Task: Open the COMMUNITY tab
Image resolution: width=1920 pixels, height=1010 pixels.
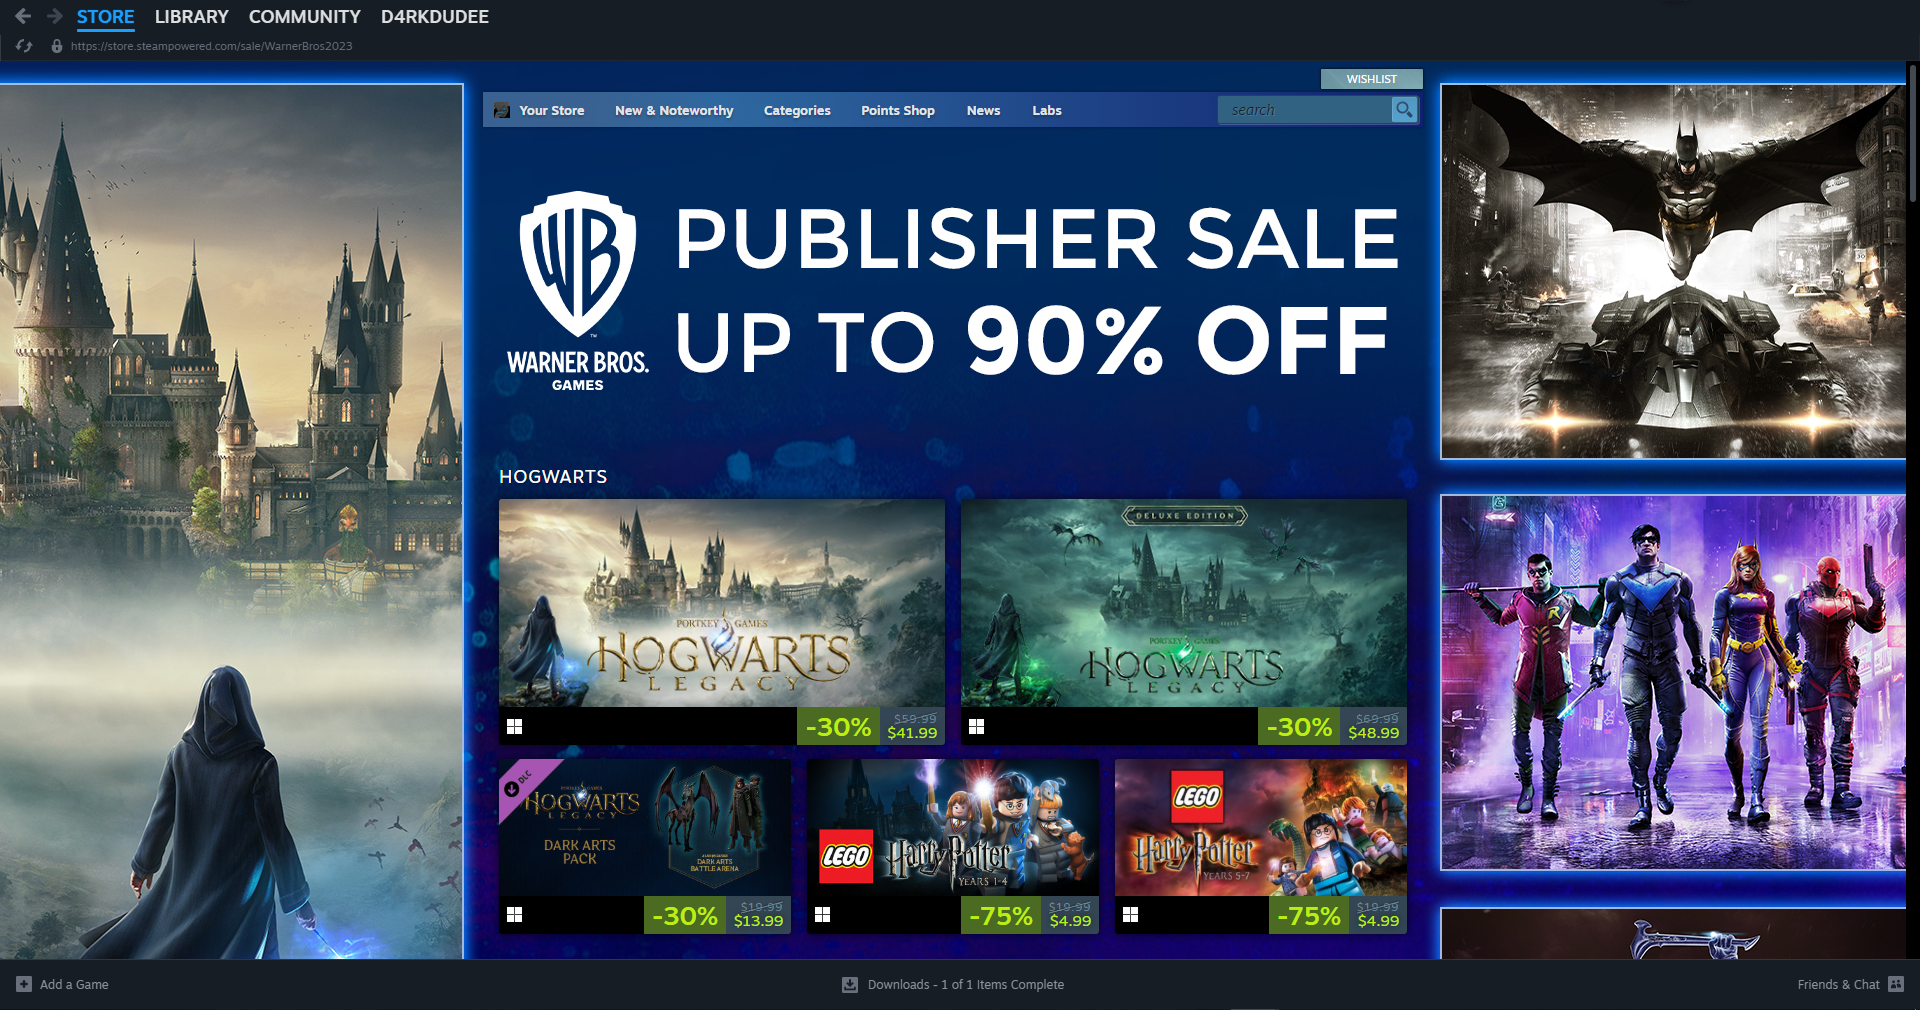Action: [x=305, y=17]
